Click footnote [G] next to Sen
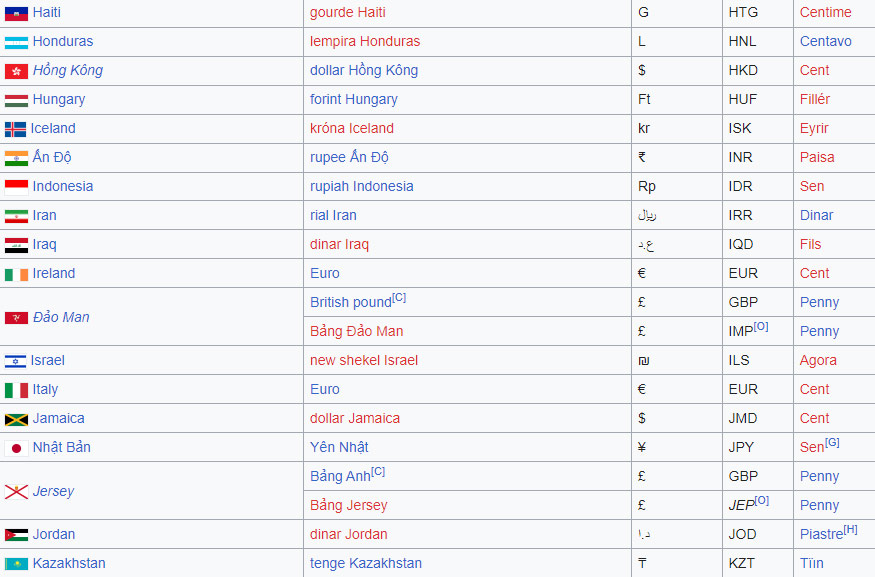Image resolution: width=875 pixels, height=577 pixels. pyautogui.click(x=832, y=442)
